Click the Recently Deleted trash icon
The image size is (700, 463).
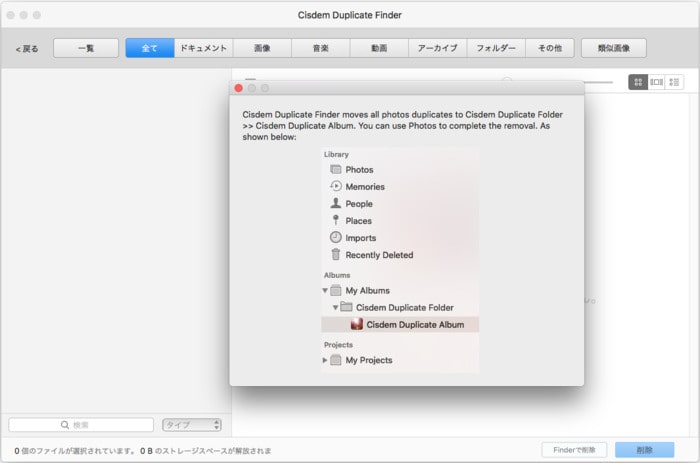coord(336,254)
